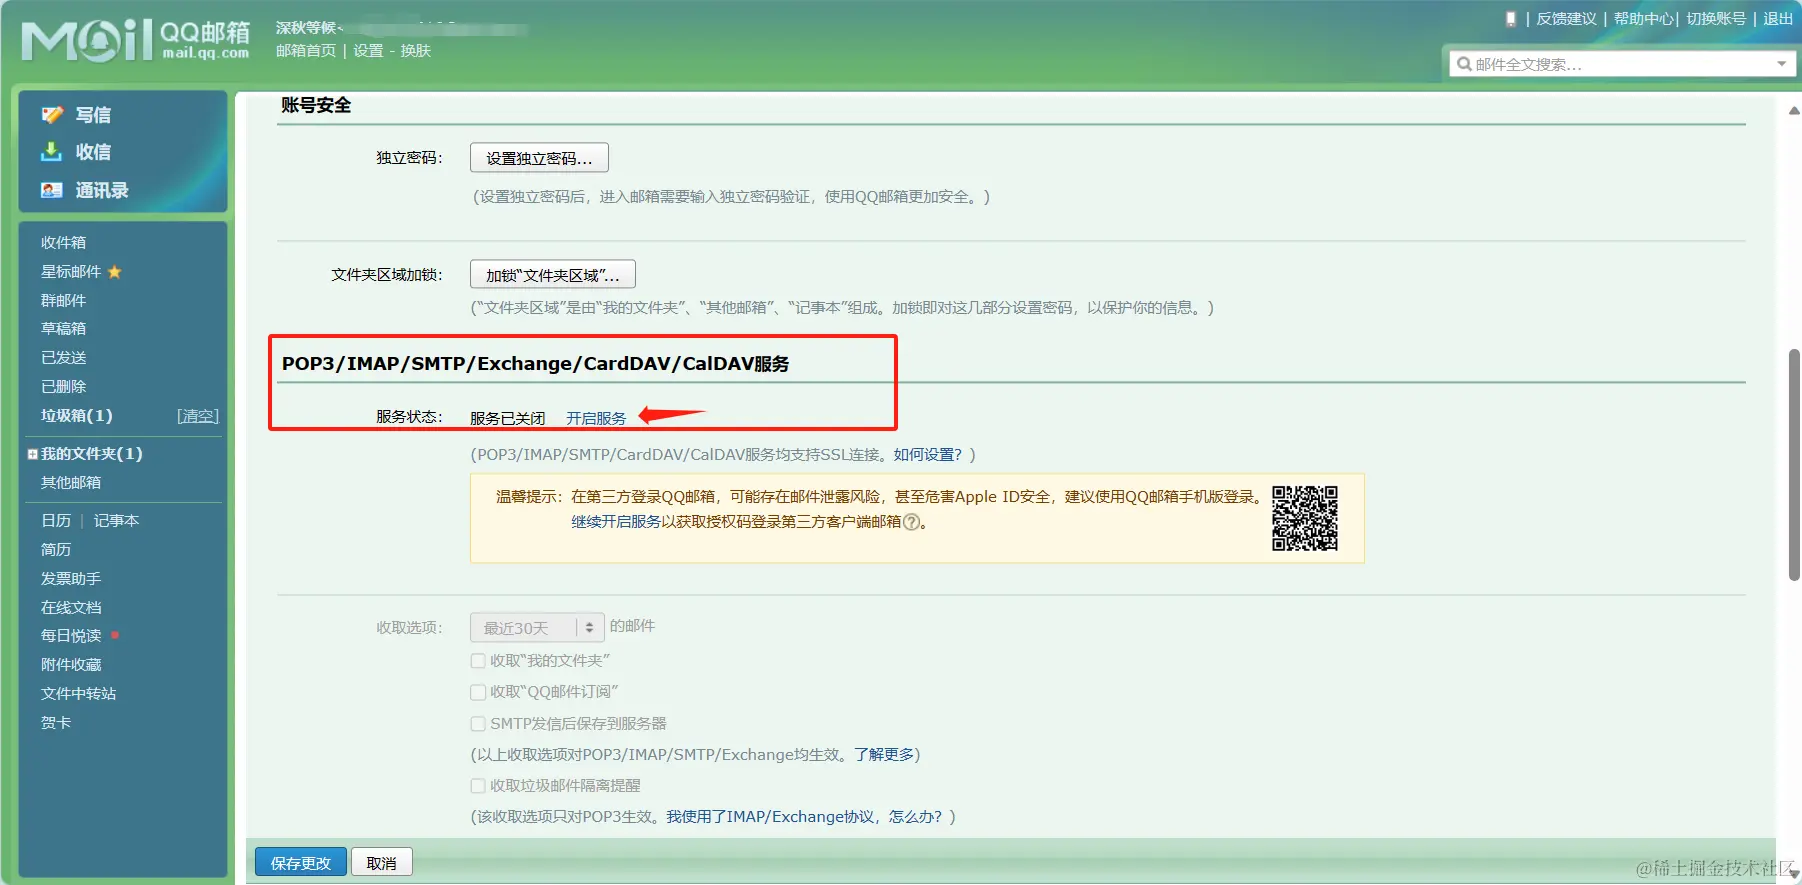Image resolution: width=1802 pixels, height=885 pixels.
Task: Click the magnifier icon in search box
Action: (x=1464, y=64)
